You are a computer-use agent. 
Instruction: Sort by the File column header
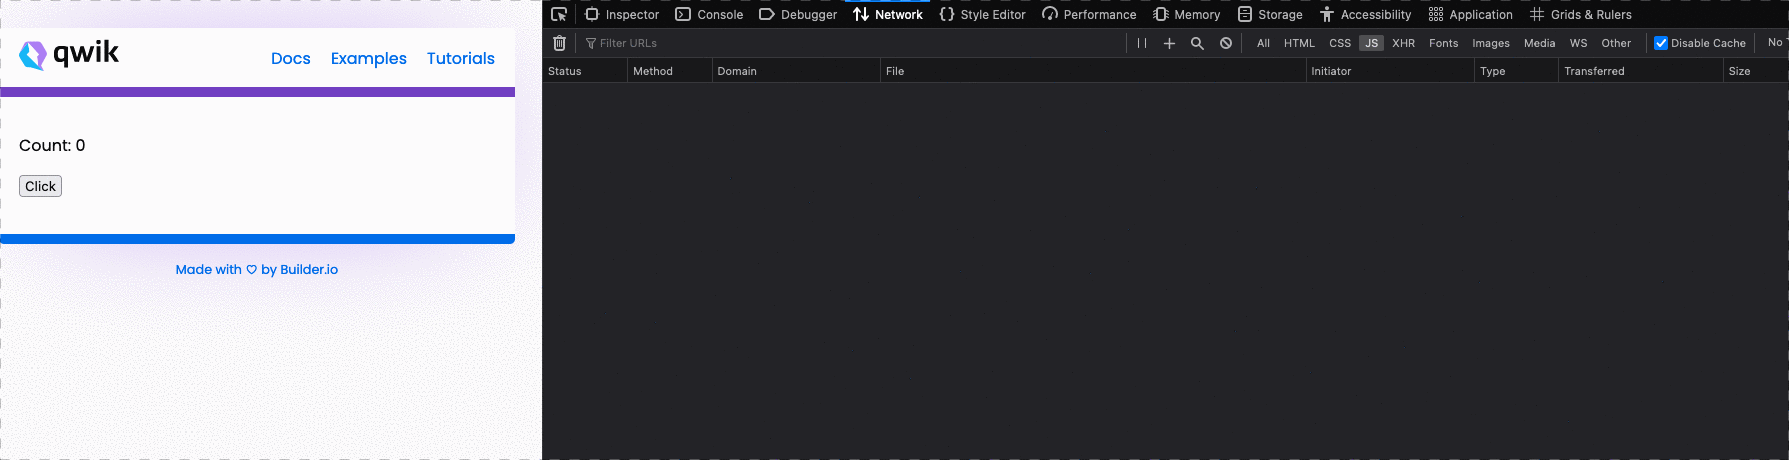1092,71
